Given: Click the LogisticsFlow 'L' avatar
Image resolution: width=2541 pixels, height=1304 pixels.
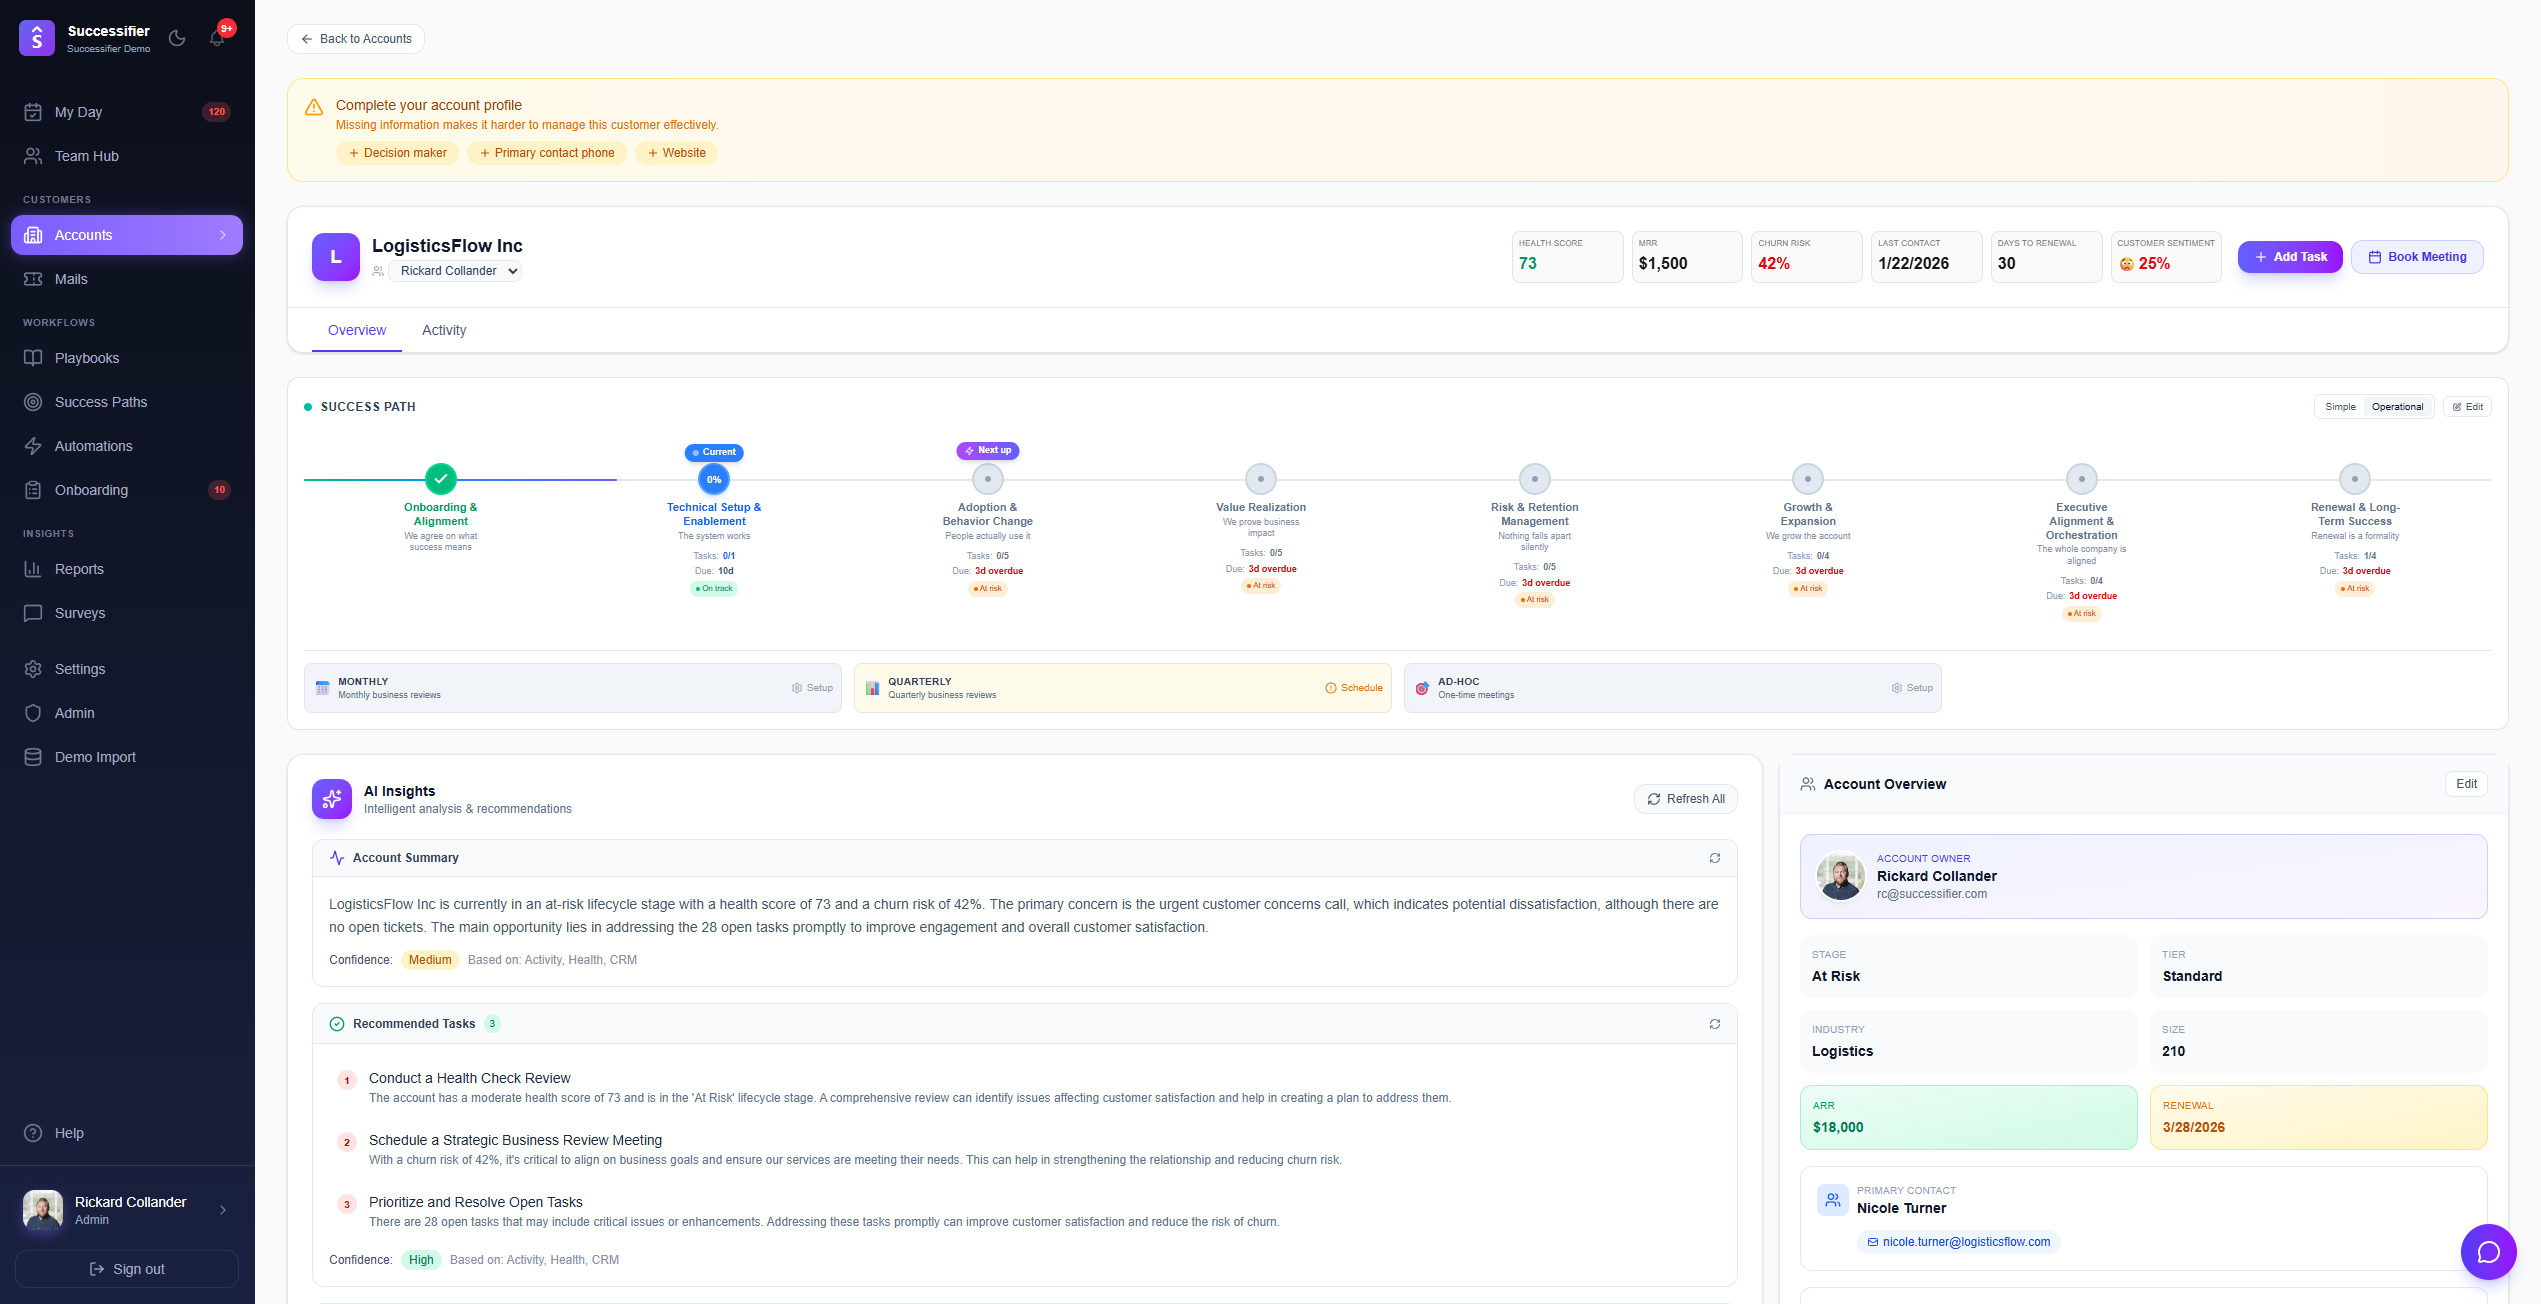Looking at the screenshot, I should (335, 257).
